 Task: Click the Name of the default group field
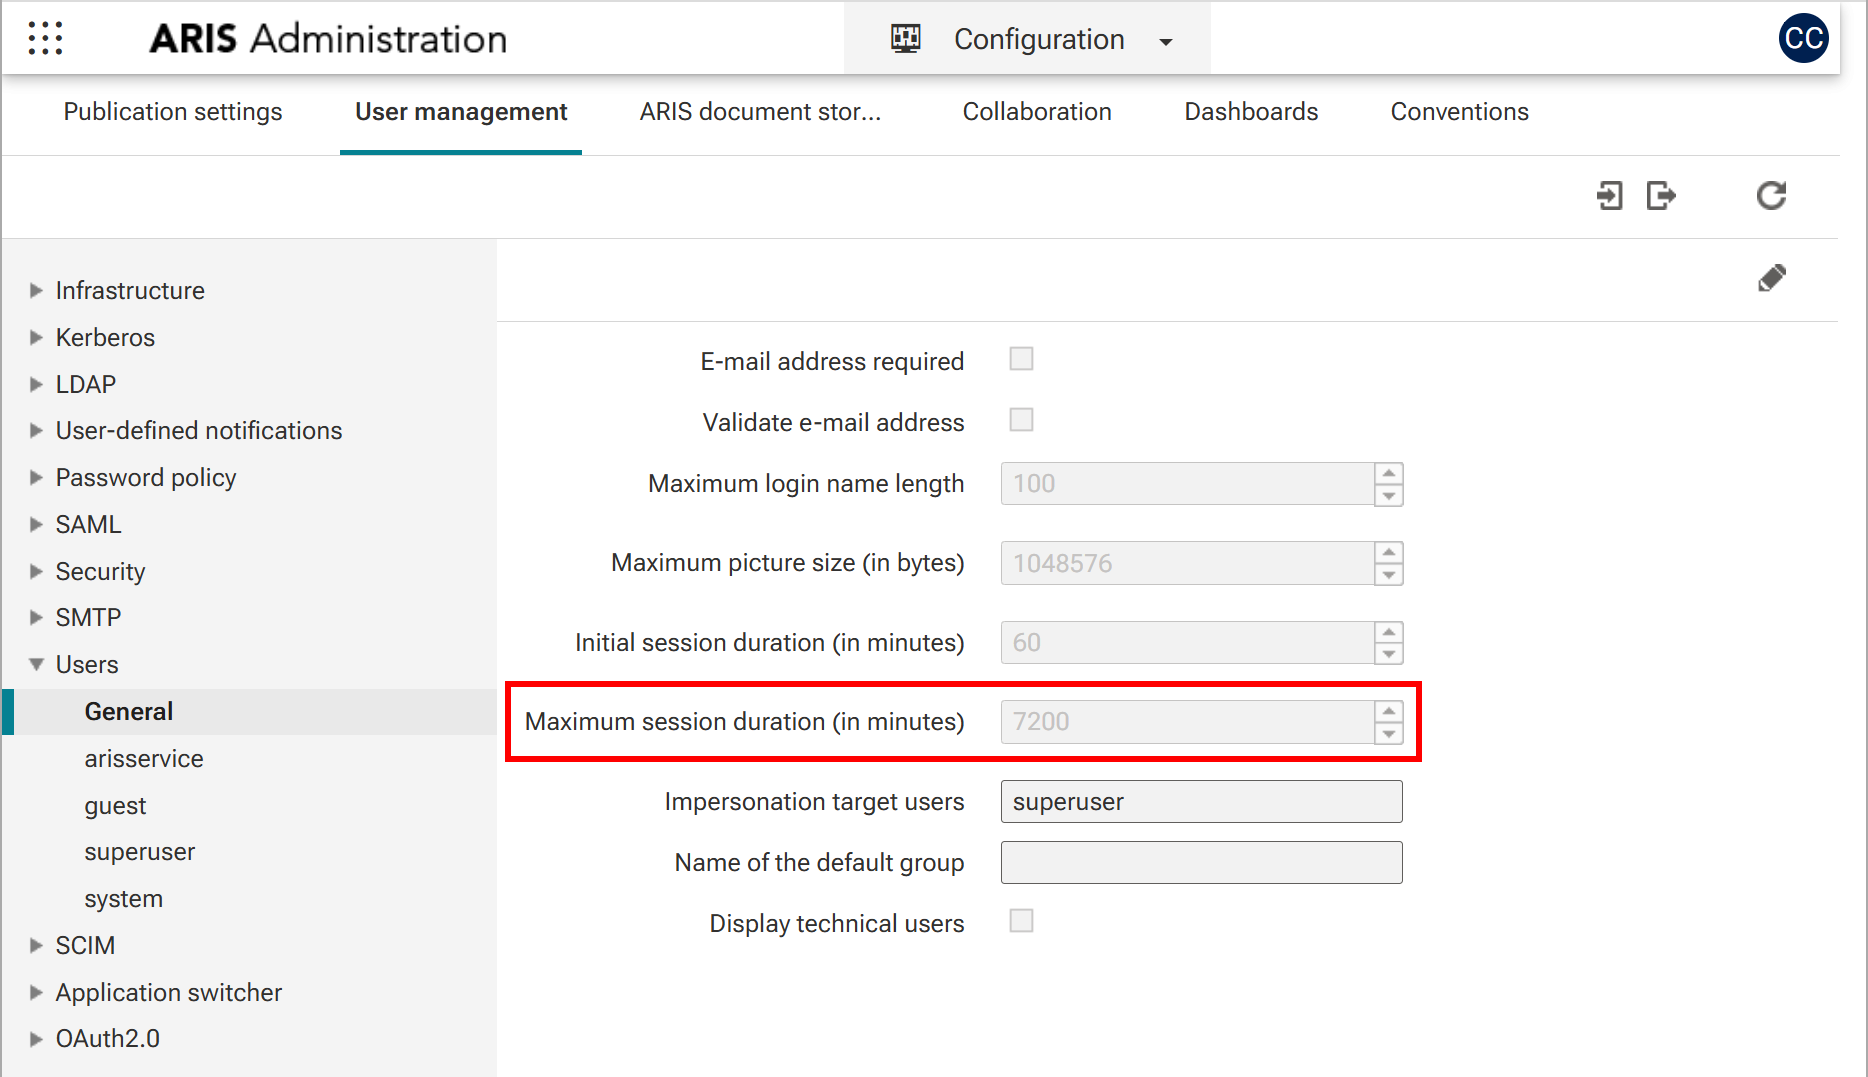coord(1201,863)
